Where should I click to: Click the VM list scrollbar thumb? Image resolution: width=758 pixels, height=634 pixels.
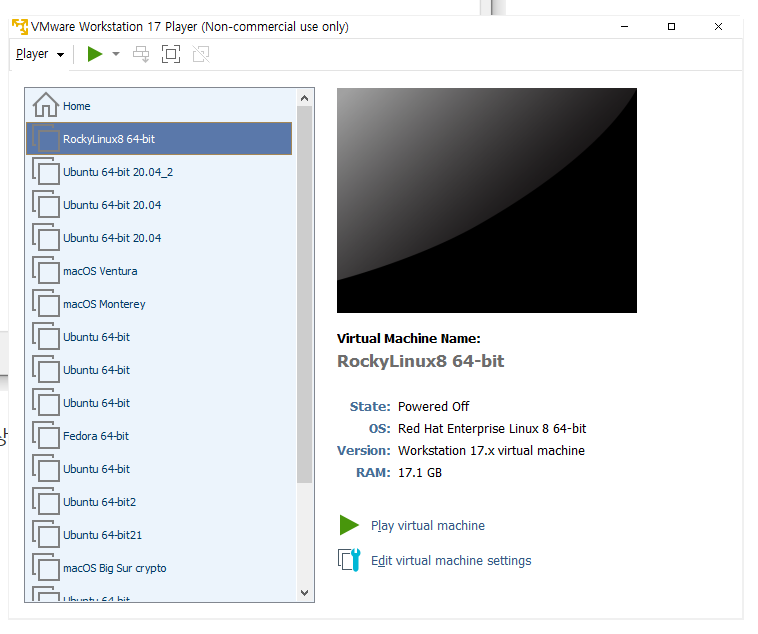click(x=305, y=294)
